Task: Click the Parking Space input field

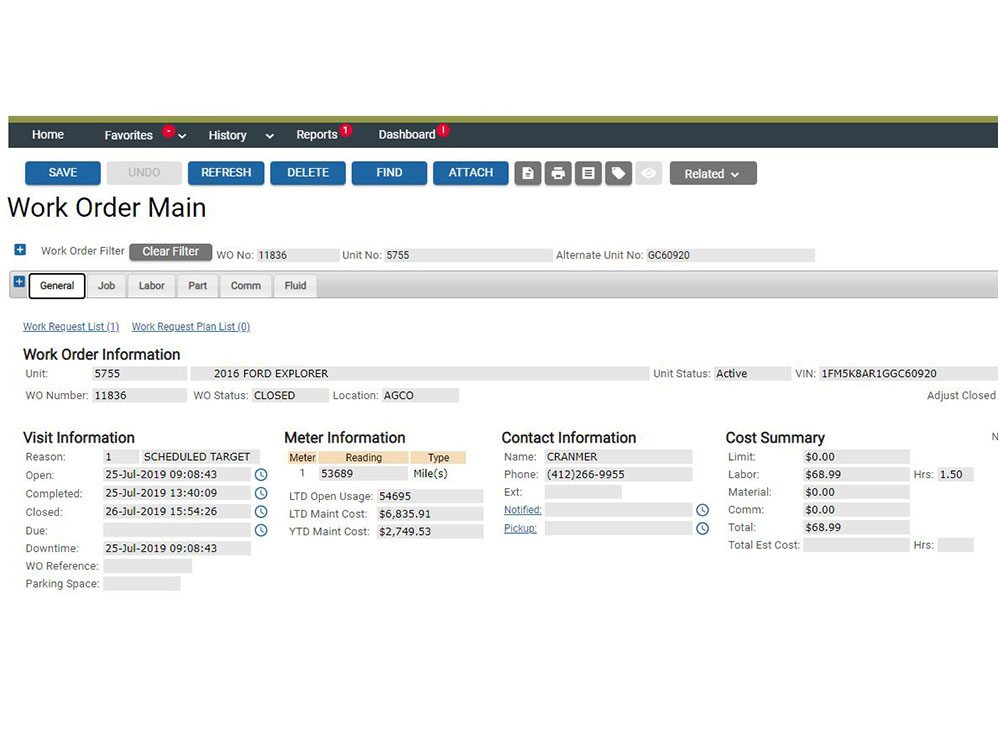Action: [142, 584]
